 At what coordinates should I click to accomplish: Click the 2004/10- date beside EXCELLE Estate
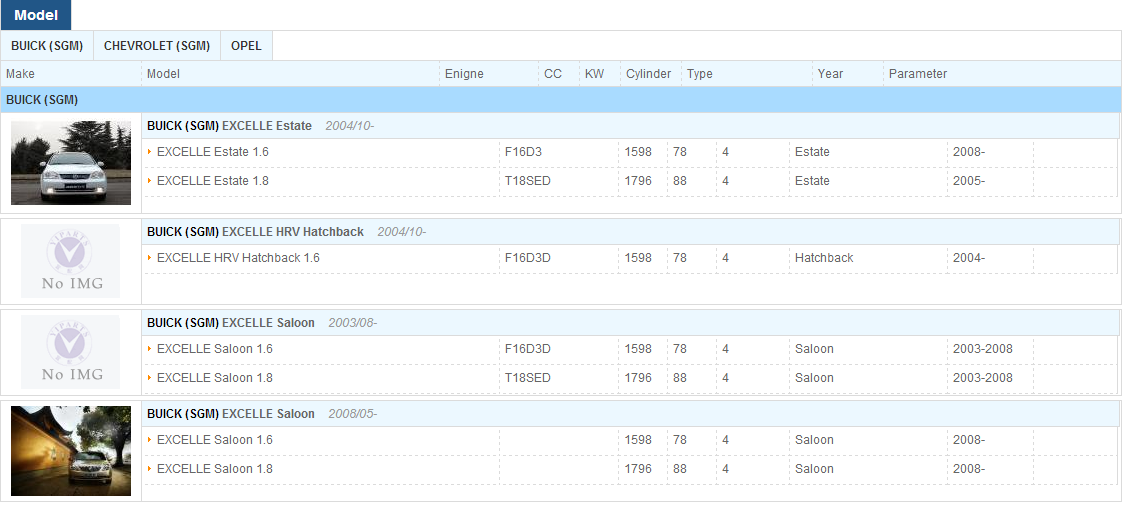pos(349,126)
